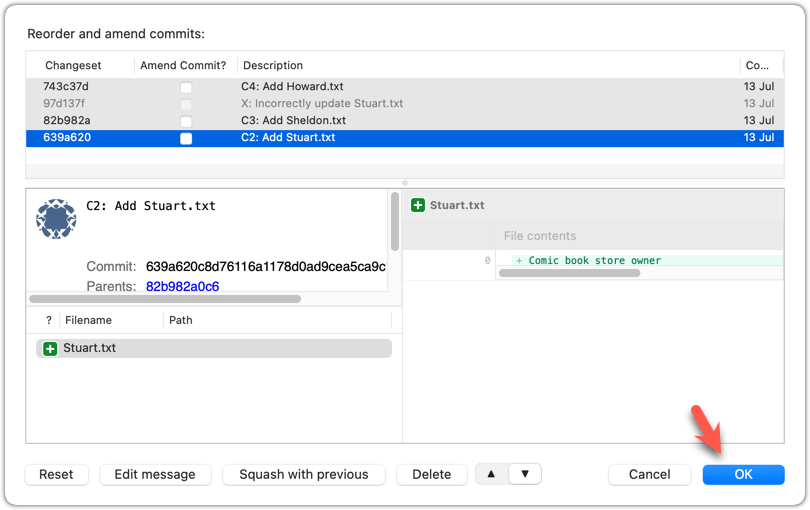
Task: Select the C4: Add Howard.txt commit row
Action: (x=292, y=87)
